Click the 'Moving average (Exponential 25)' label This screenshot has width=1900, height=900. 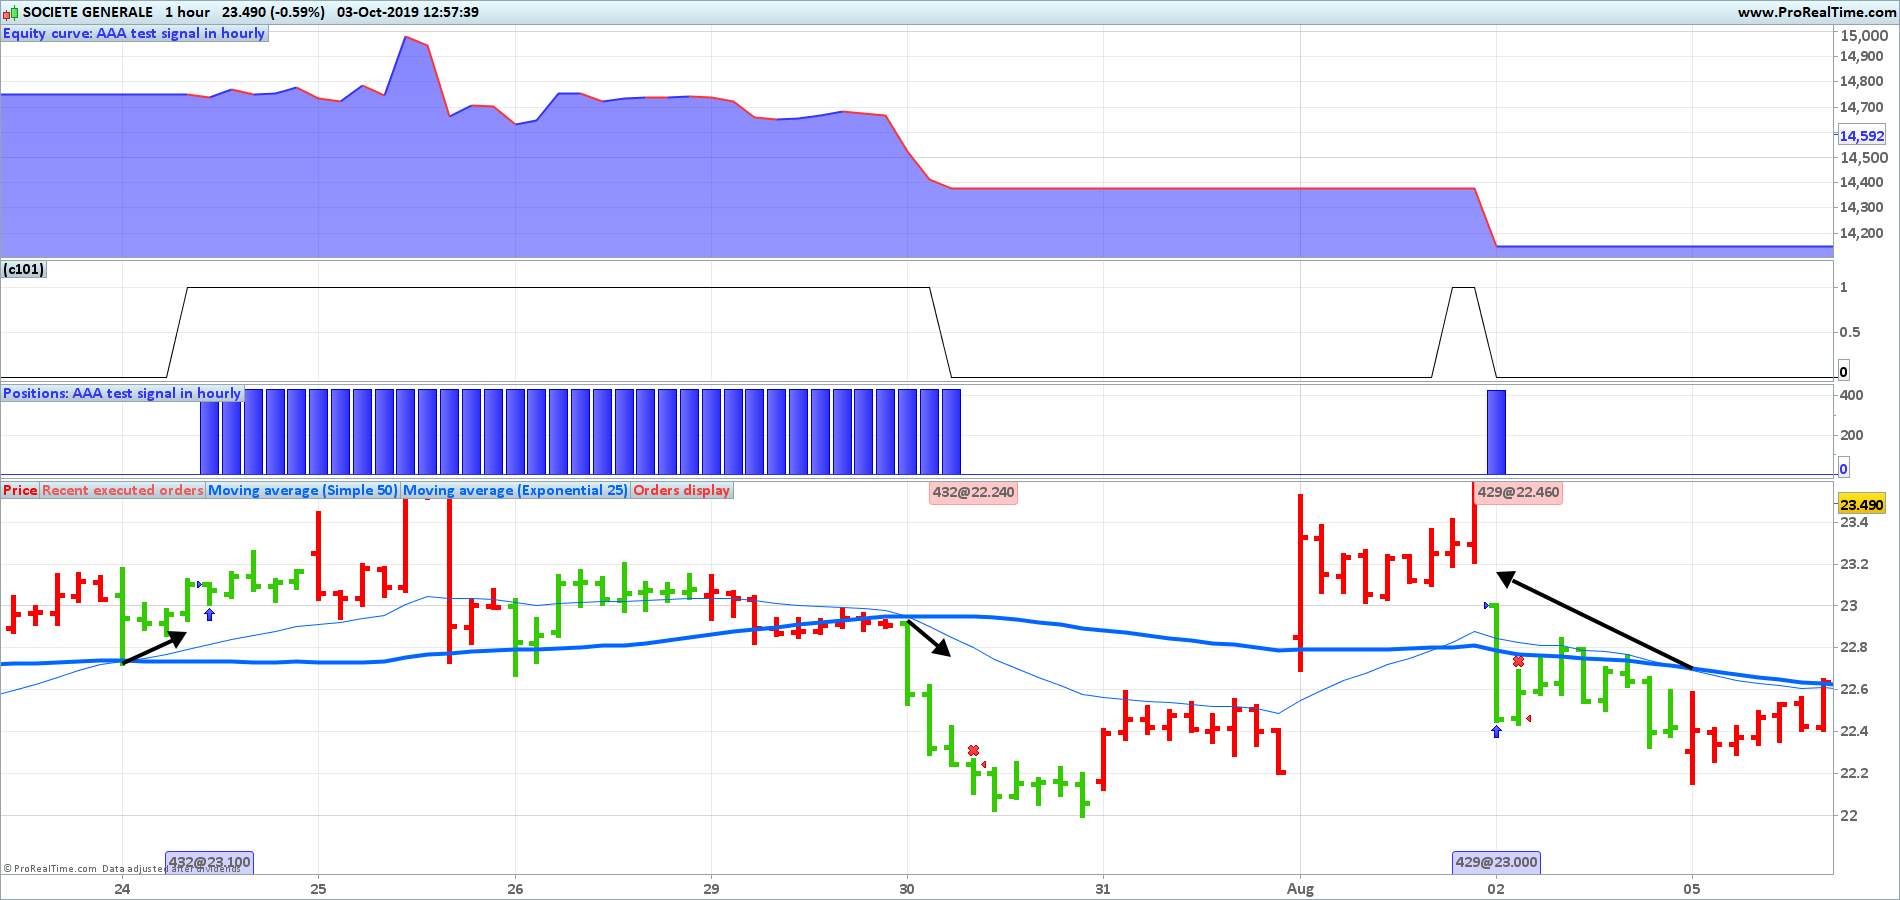pos(515,490)
